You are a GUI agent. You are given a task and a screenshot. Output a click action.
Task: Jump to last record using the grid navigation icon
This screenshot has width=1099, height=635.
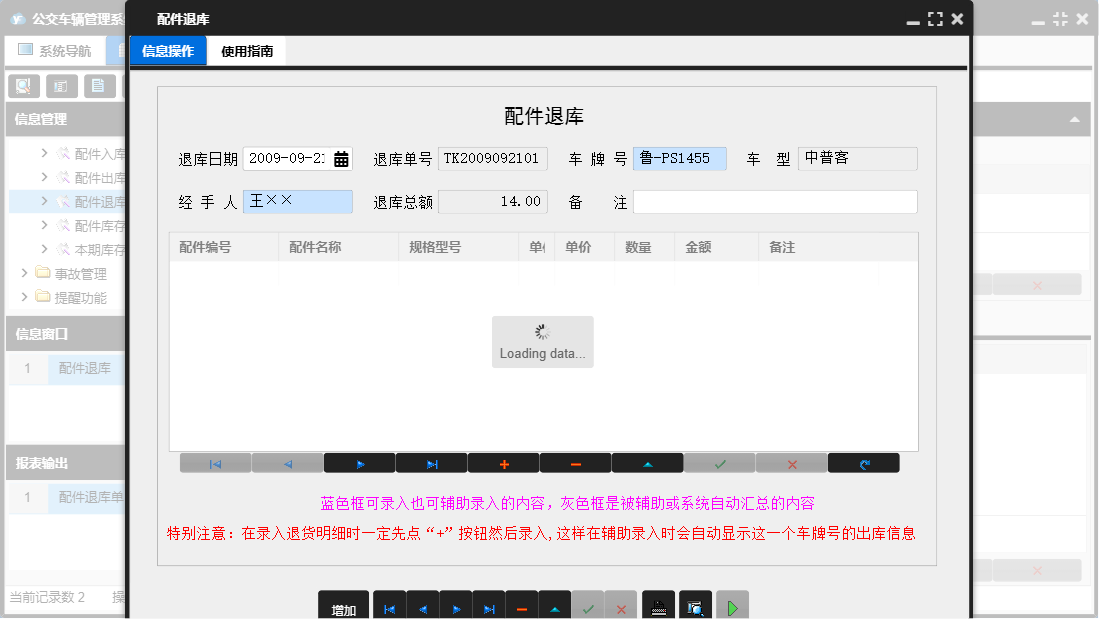click(x=431, y=462)
